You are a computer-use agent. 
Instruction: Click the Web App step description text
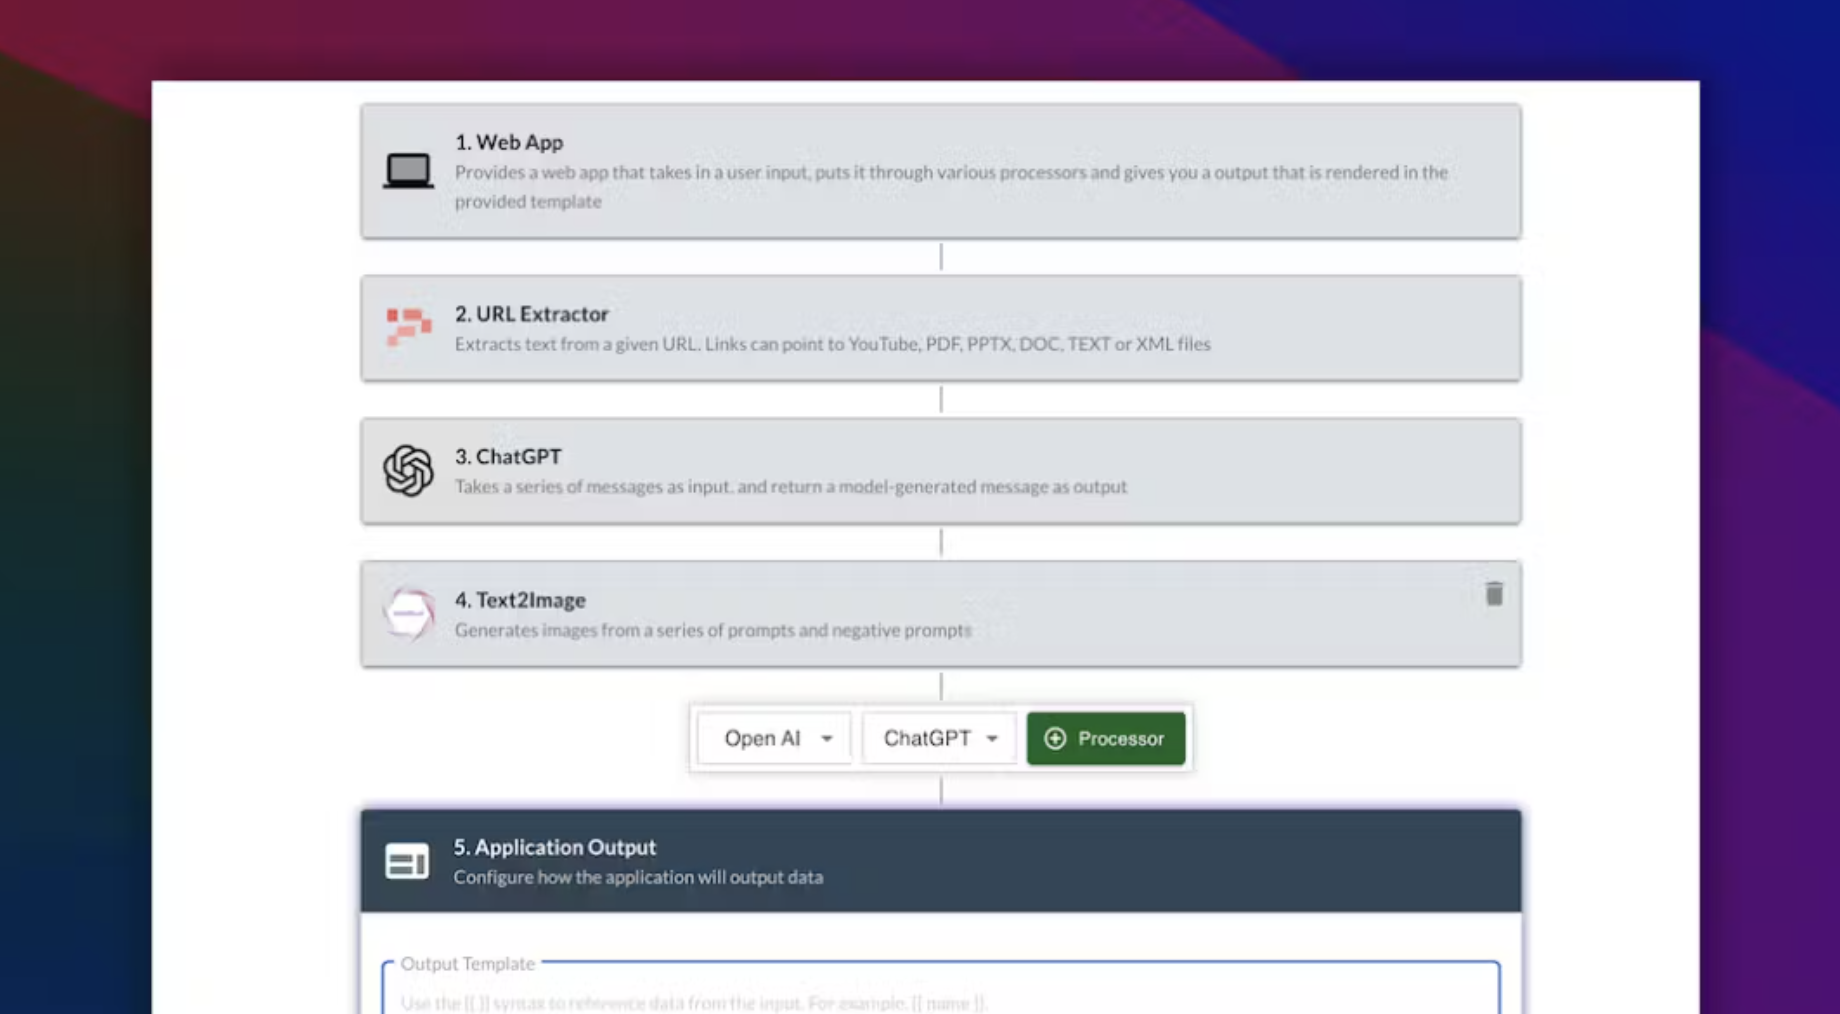tap(951, 186)
